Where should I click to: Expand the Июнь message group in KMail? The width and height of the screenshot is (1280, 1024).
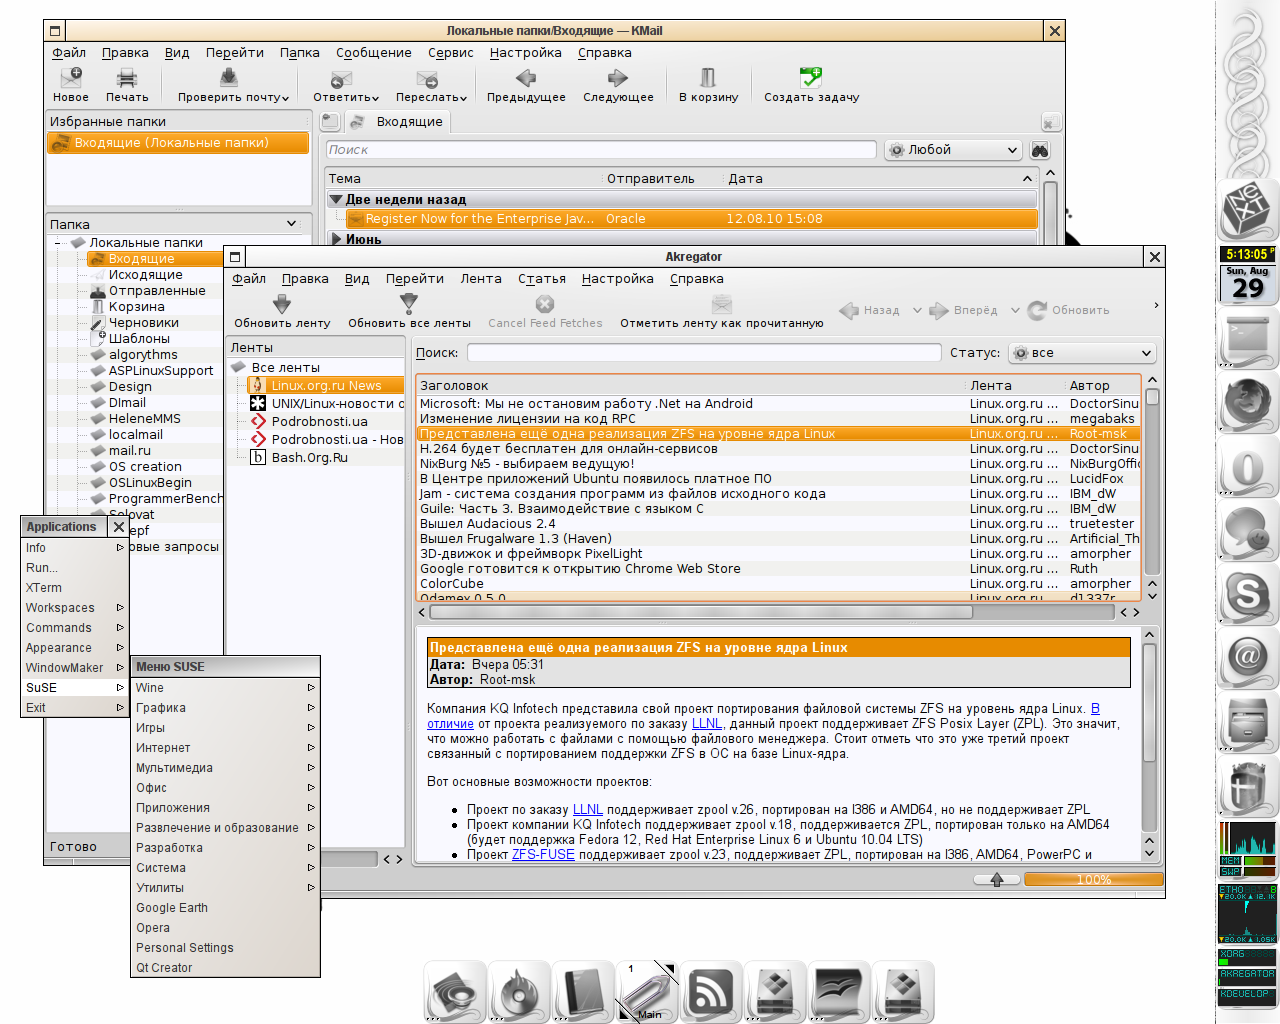[336, 239]
